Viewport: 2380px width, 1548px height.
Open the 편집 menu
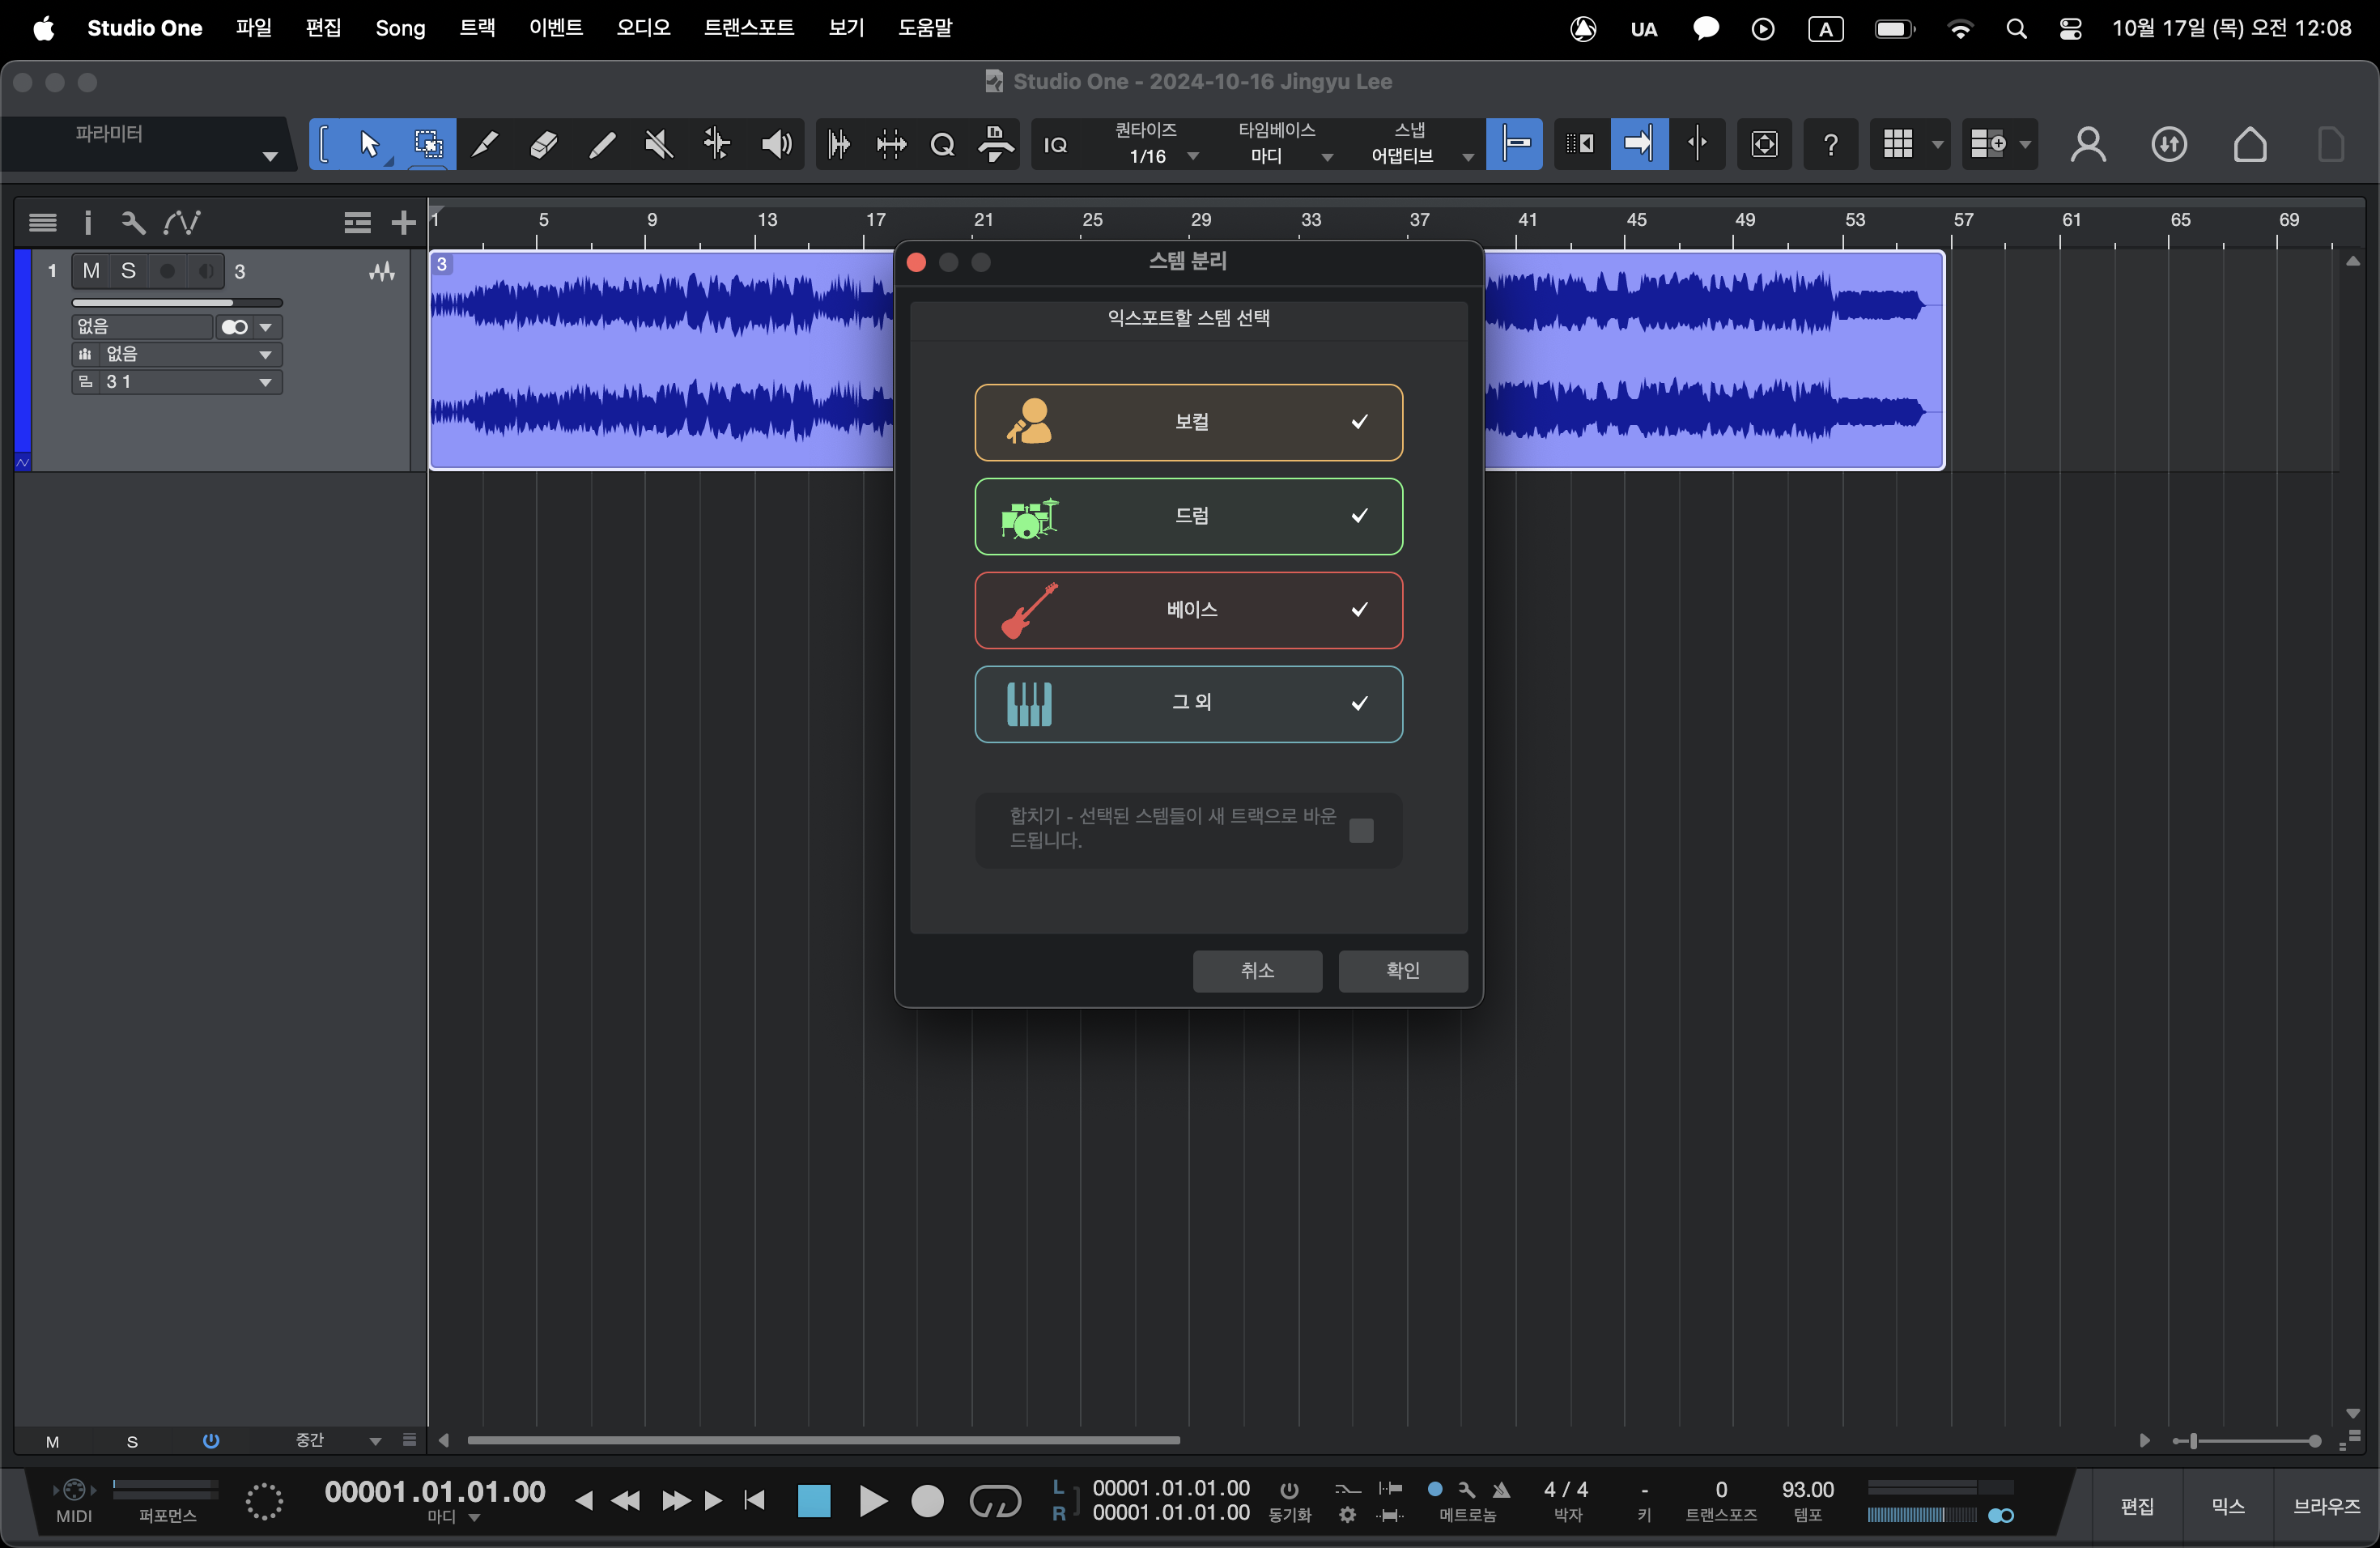pyautogui.click(x=323, y=28)
